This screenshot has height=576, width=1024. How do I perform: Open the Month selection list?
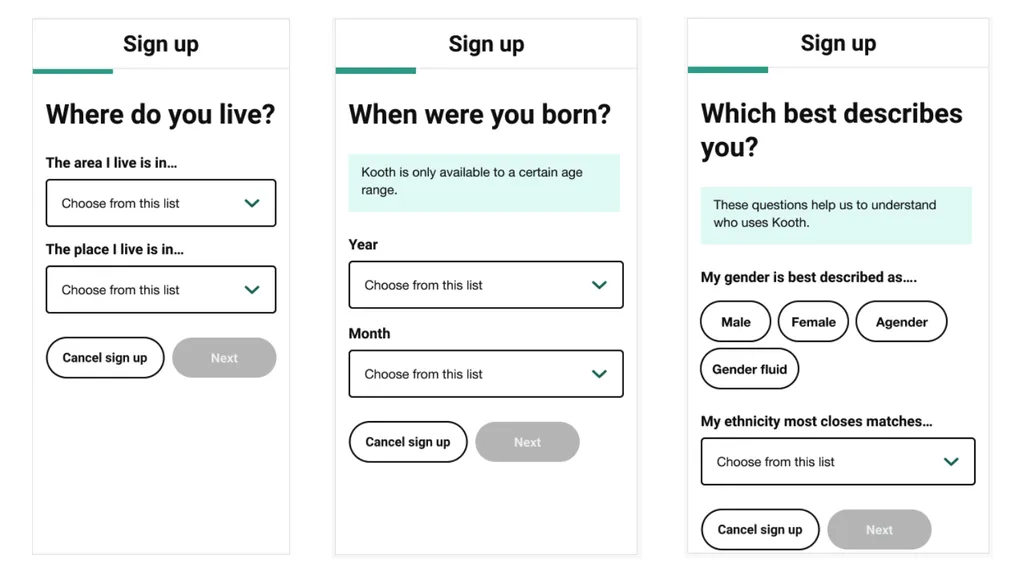[486, 374]
